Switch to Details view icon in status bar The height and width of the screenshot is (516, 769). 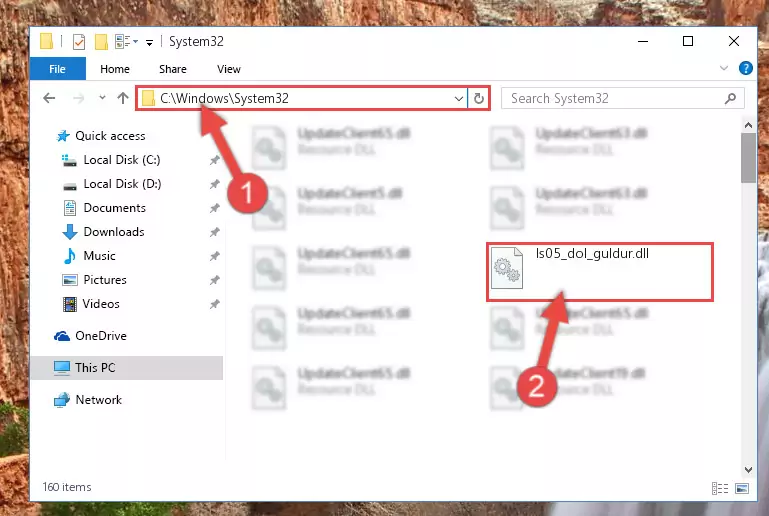[720, 489]
